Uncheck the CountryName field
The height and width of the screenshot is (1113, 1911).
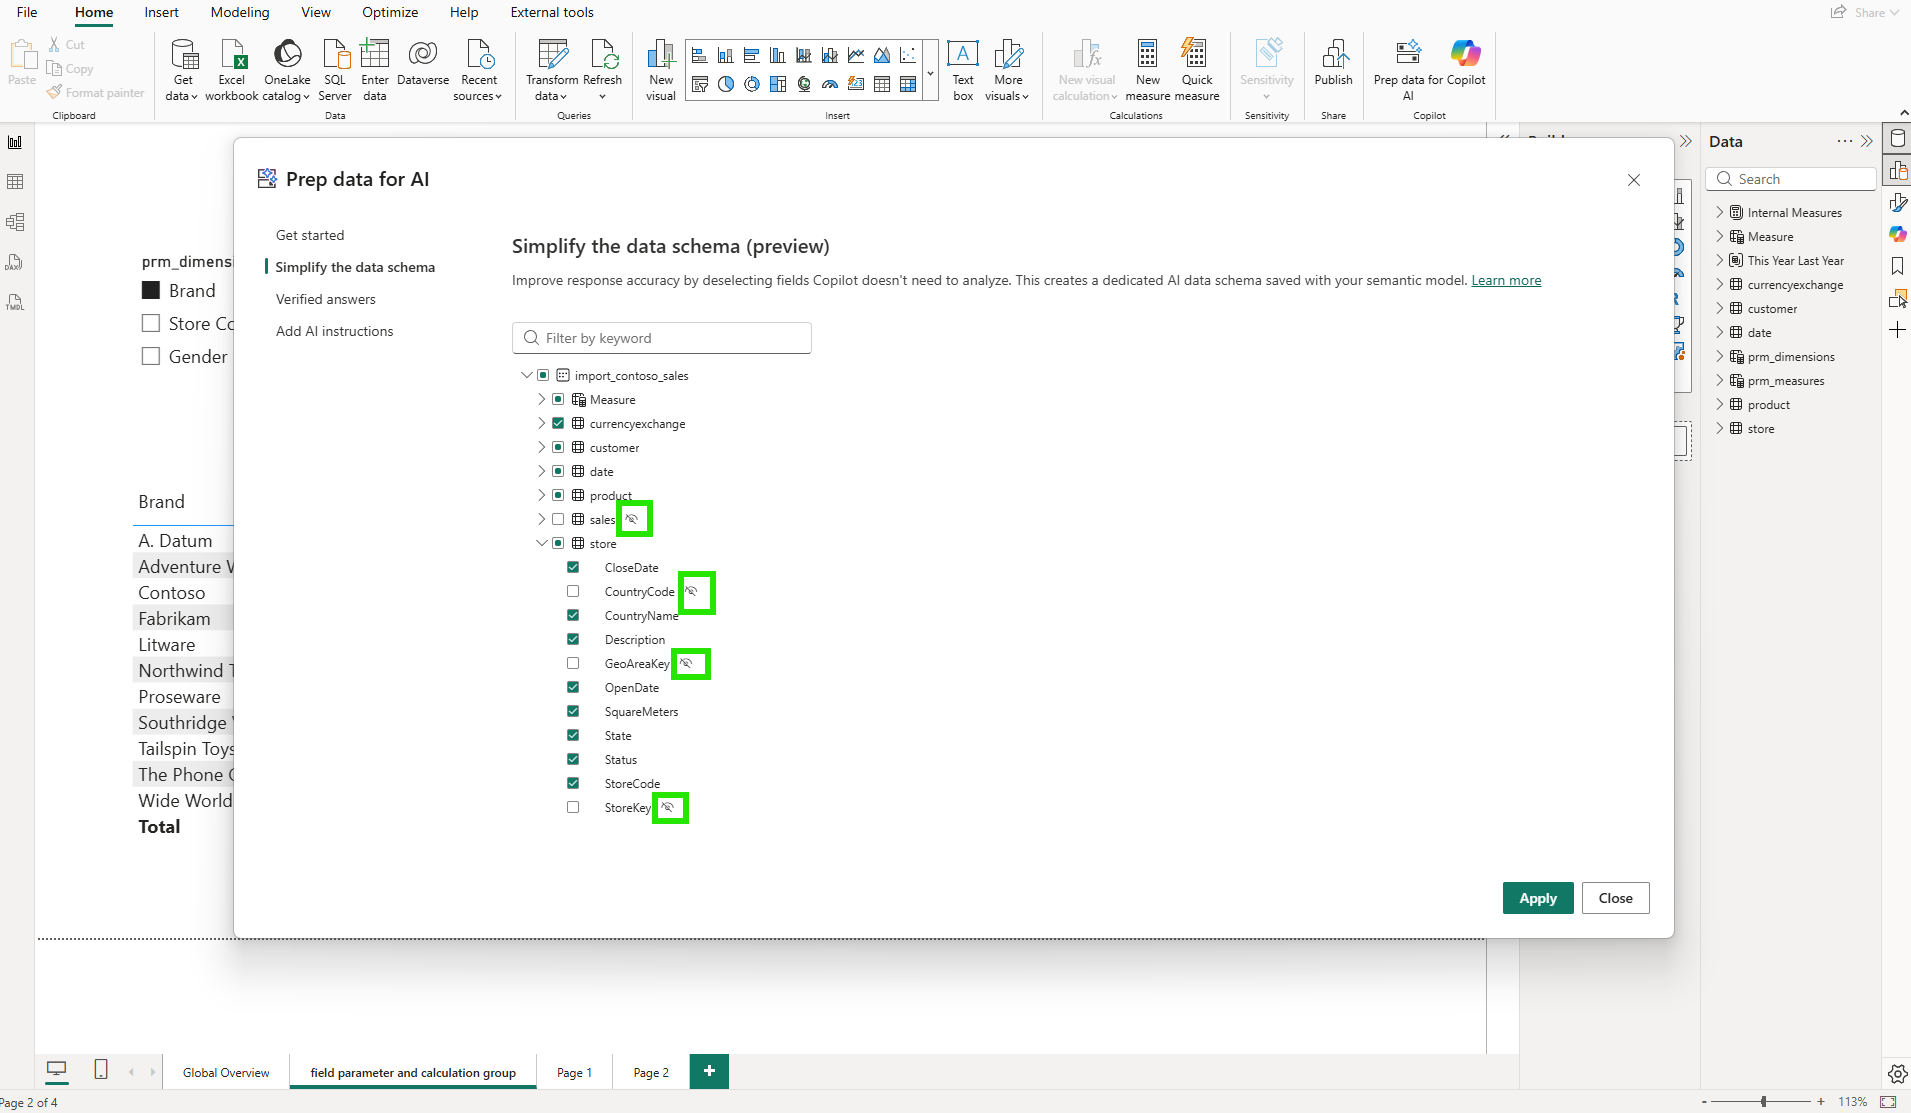[x=573, y=615]
